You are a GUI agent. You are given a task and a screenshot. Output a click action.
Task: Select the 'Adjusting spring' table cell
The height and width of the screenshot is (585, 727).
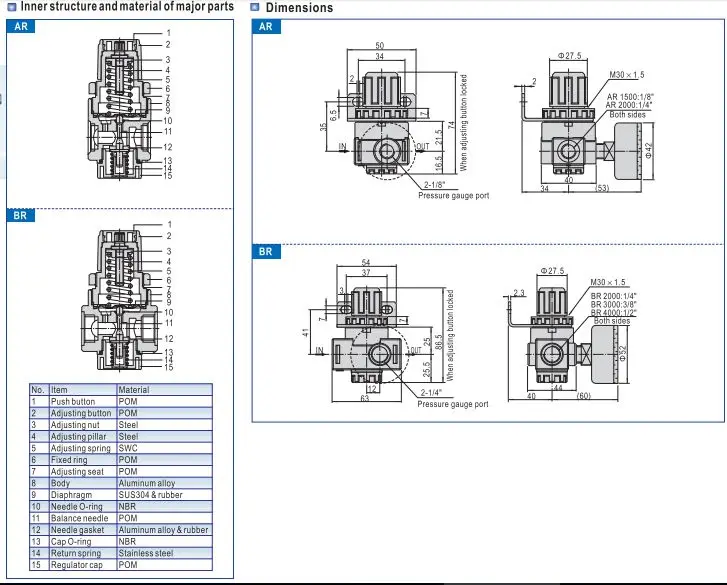coord(83,448)
